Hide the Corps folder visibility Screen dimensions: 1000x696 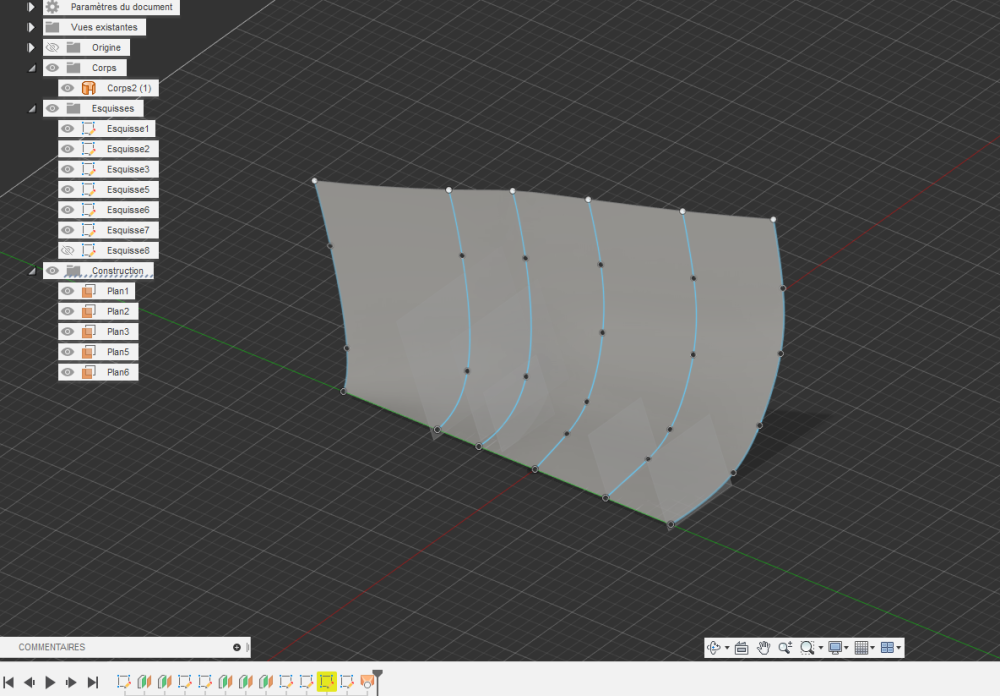click(52, 68)
